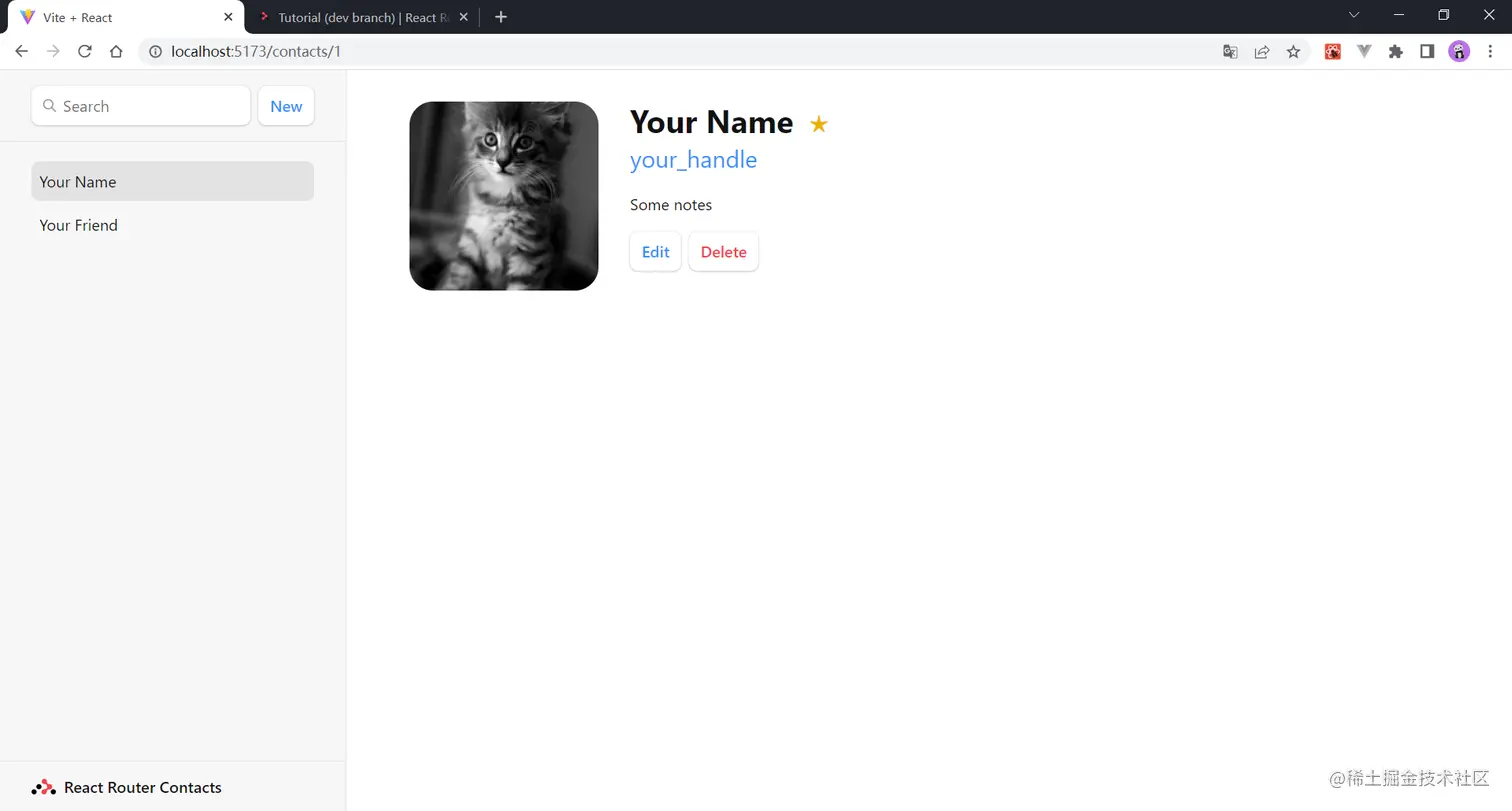Click the Google Translate icon in address bar
The width and height of the screenshot is (1512, 811).
coord(1229,51)
